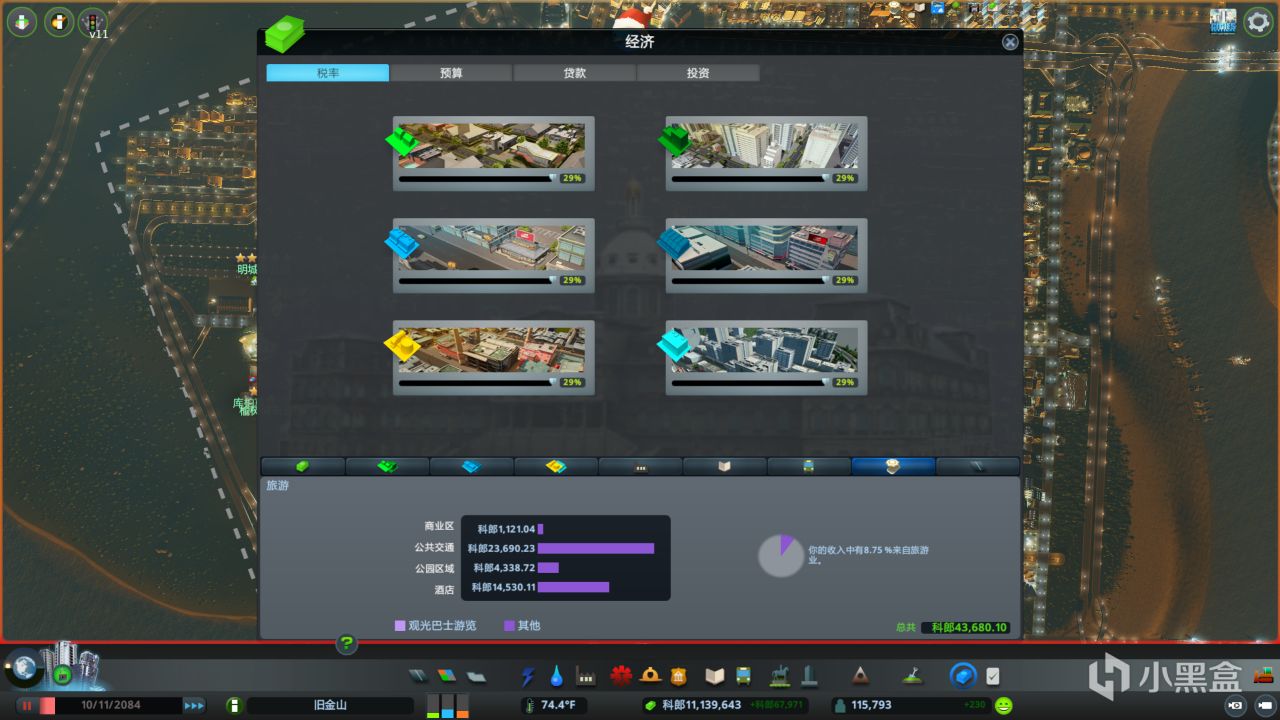This screenshot has width=1280, height=720.
Task: Show the dark factory income category
Action: 640,466
